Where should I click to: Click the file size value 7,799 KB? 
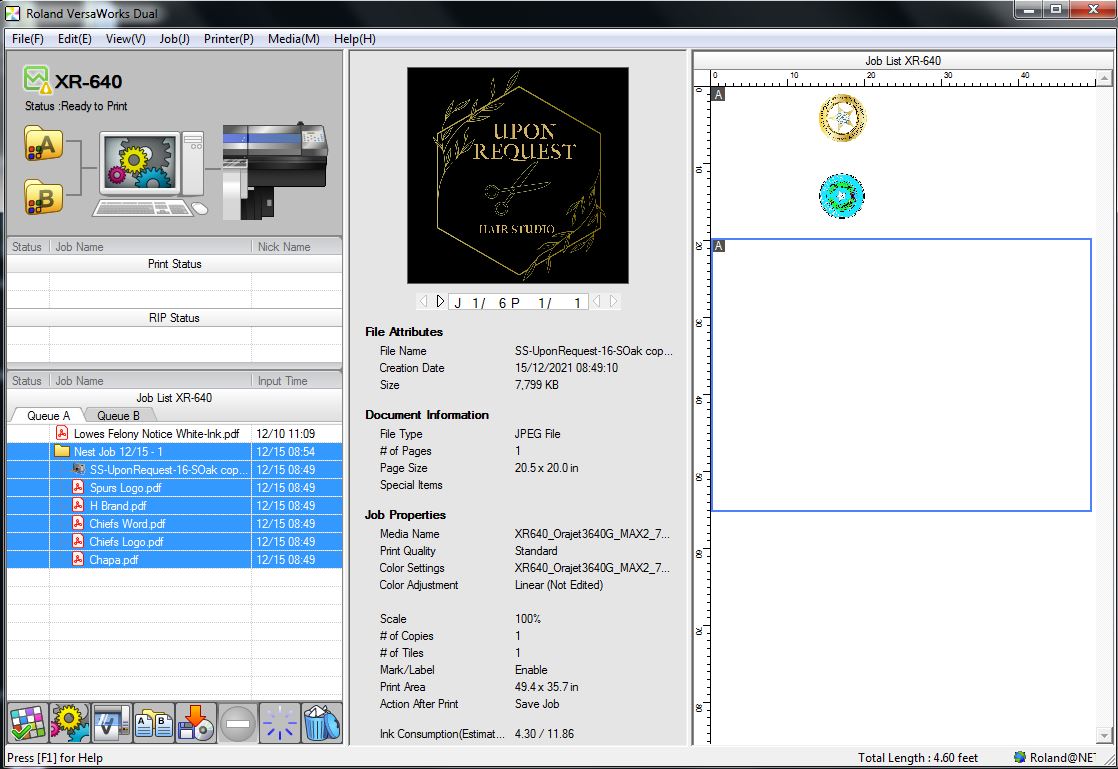pos(536,385)
